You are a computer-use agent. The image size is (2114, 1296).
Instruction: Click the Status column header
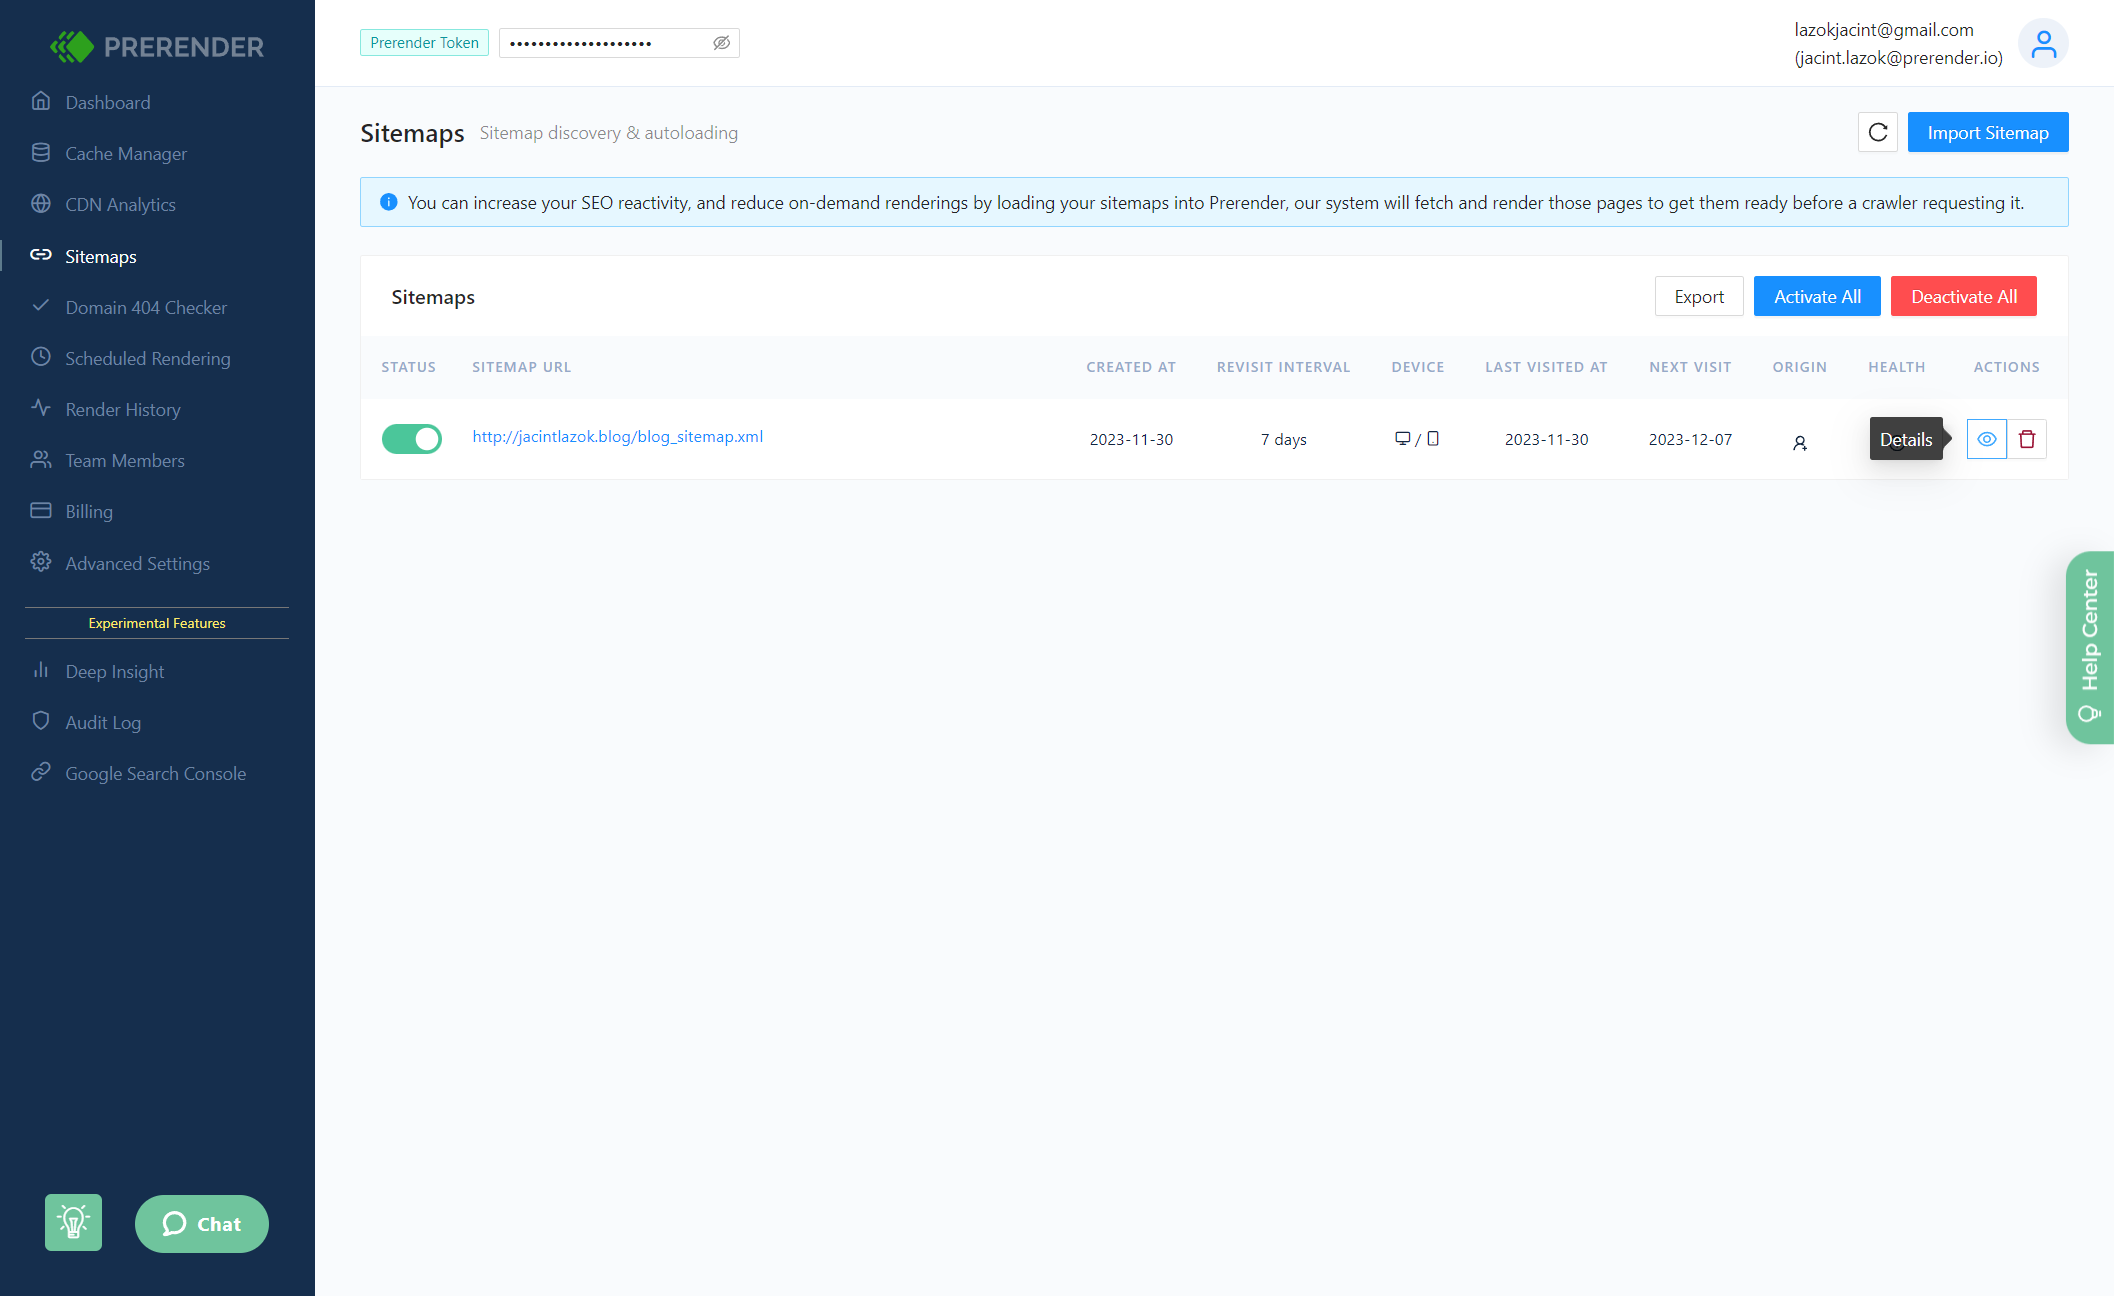pyautogui.click(x=408, y=367)
